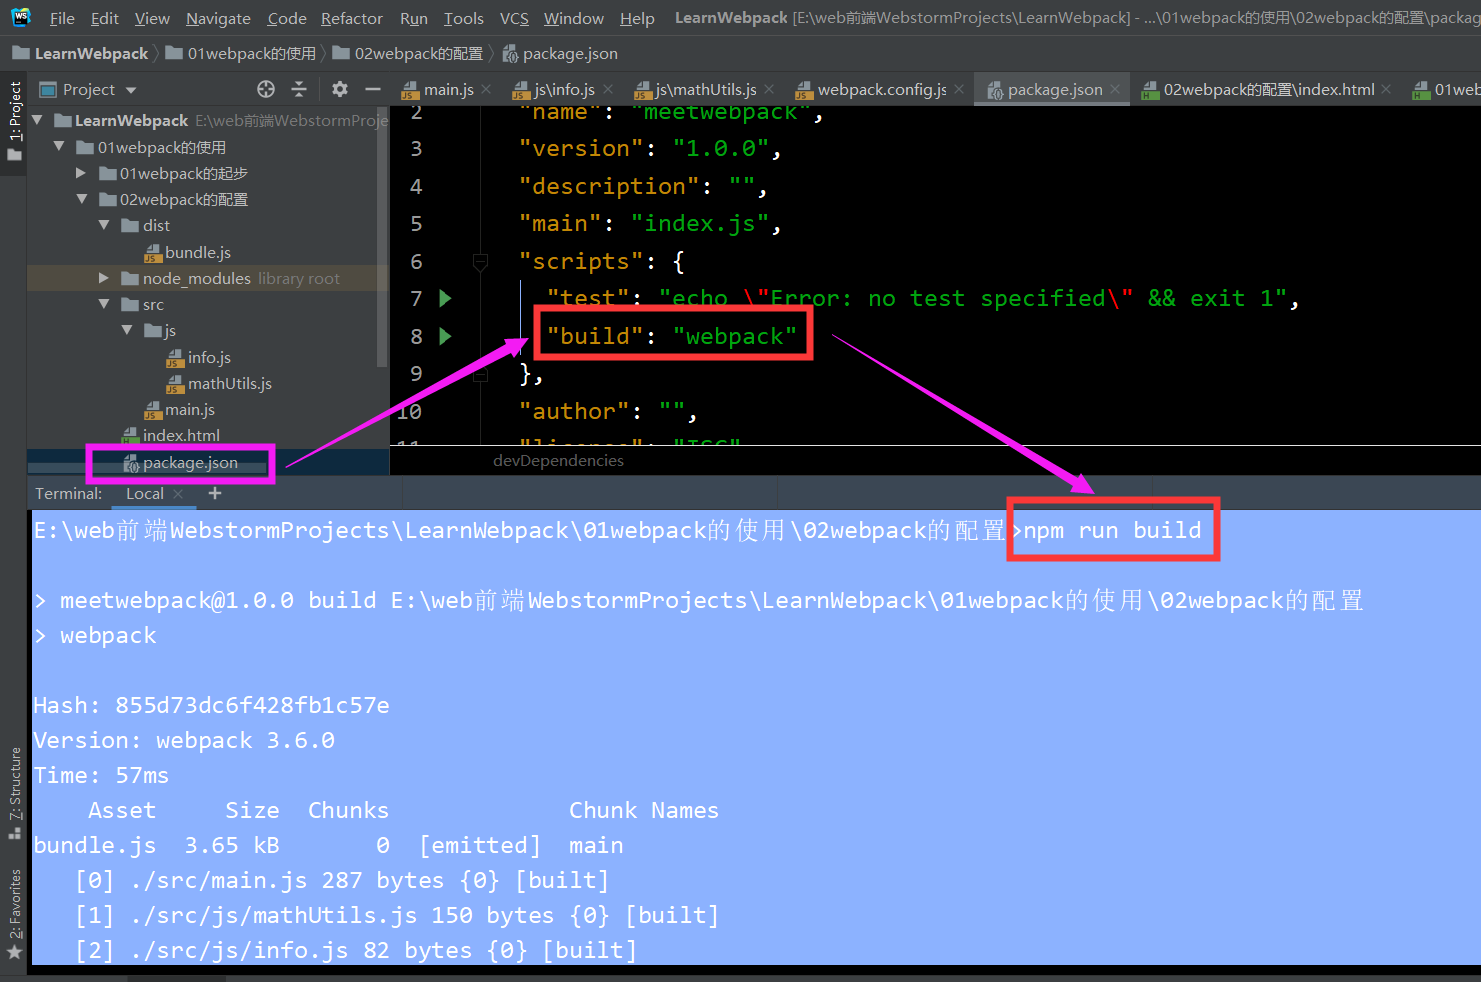Click the dist folder icon

pos(130,225)
